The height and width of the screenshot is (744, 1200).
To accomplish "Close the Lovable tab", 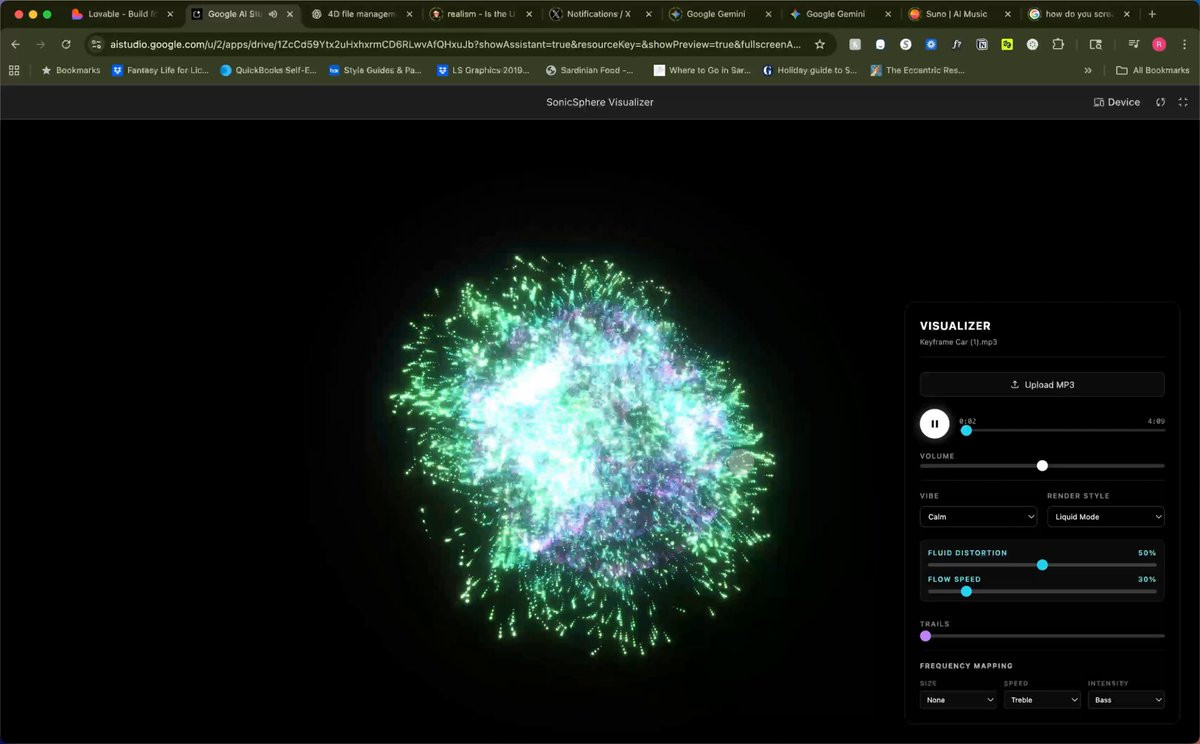I will pyautogui.click(x=170, y=14).
